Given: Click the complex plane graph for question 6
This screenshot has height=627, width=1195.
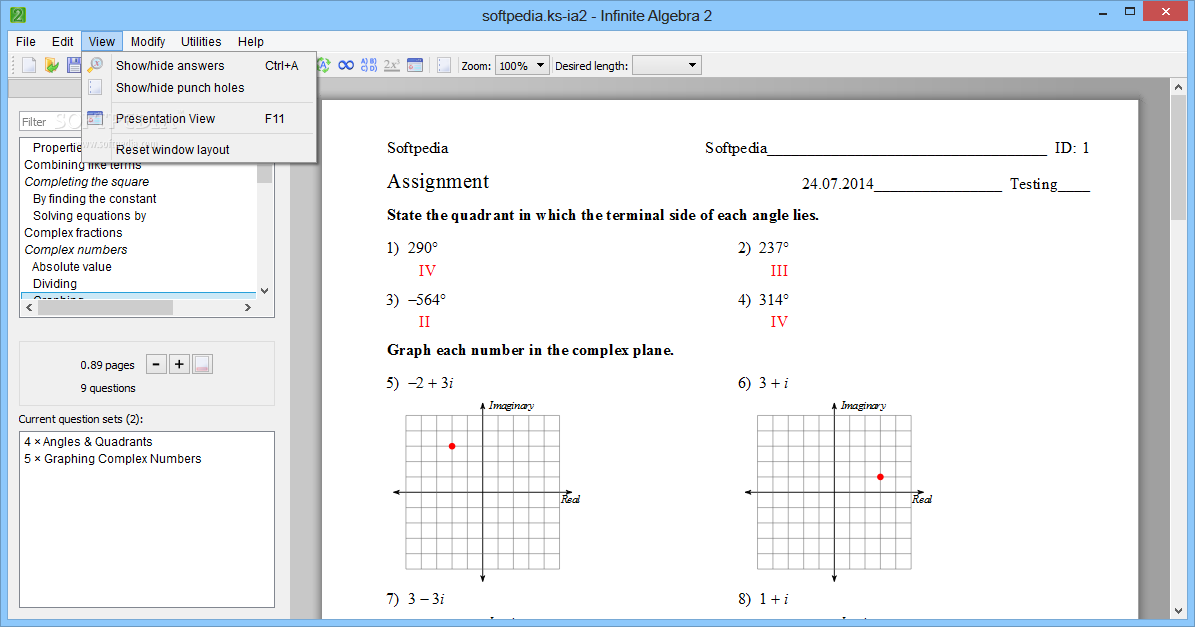Looking at the screenshot, I should pyautogui.click(x=835, y=492).
